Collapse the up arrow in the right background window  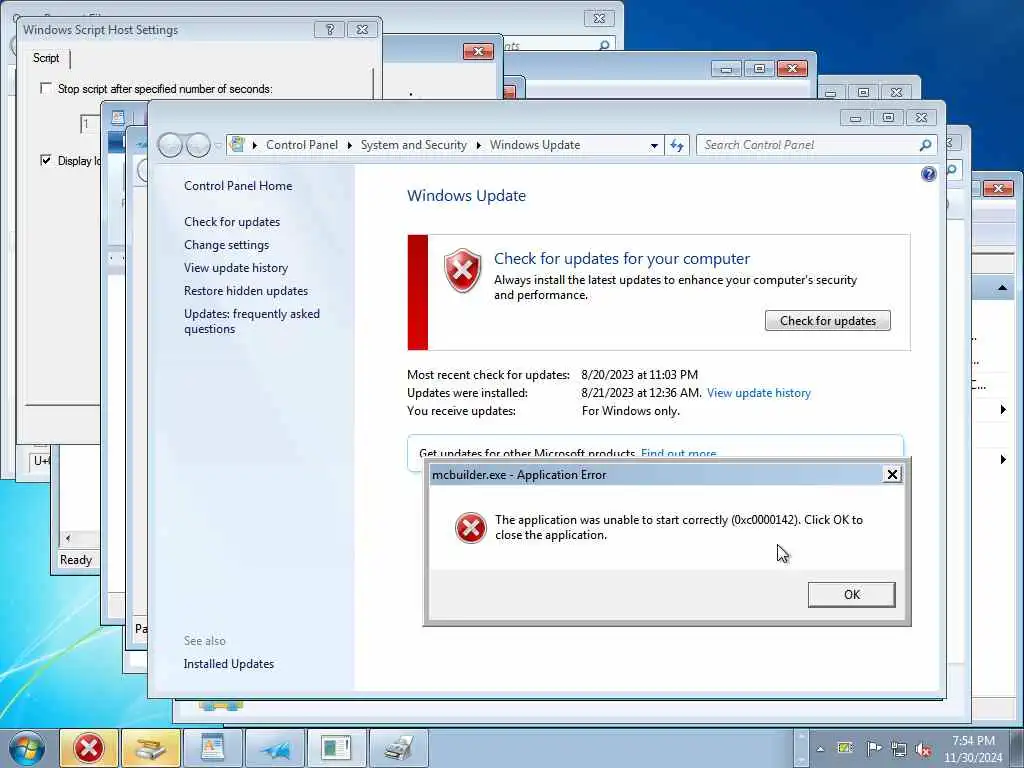coord(1002,287)
